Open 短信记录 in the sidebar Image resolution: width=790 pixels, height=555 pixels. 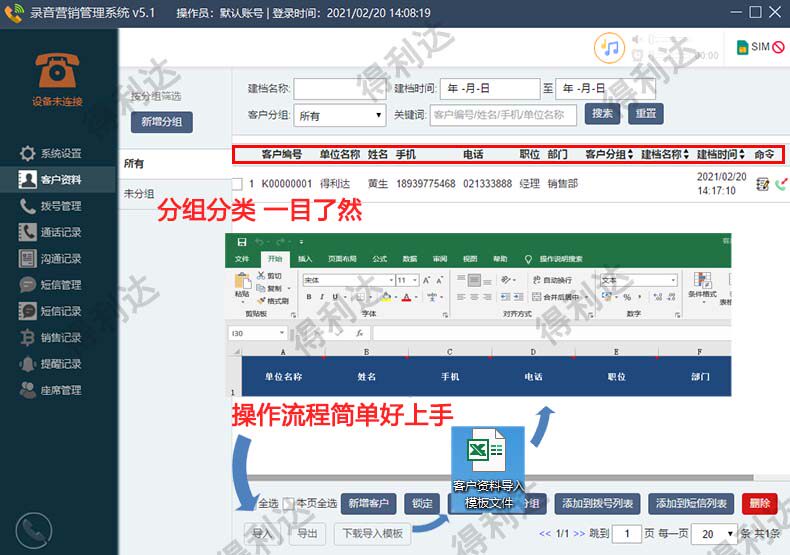pyautogui.click(x=50, y=311)
